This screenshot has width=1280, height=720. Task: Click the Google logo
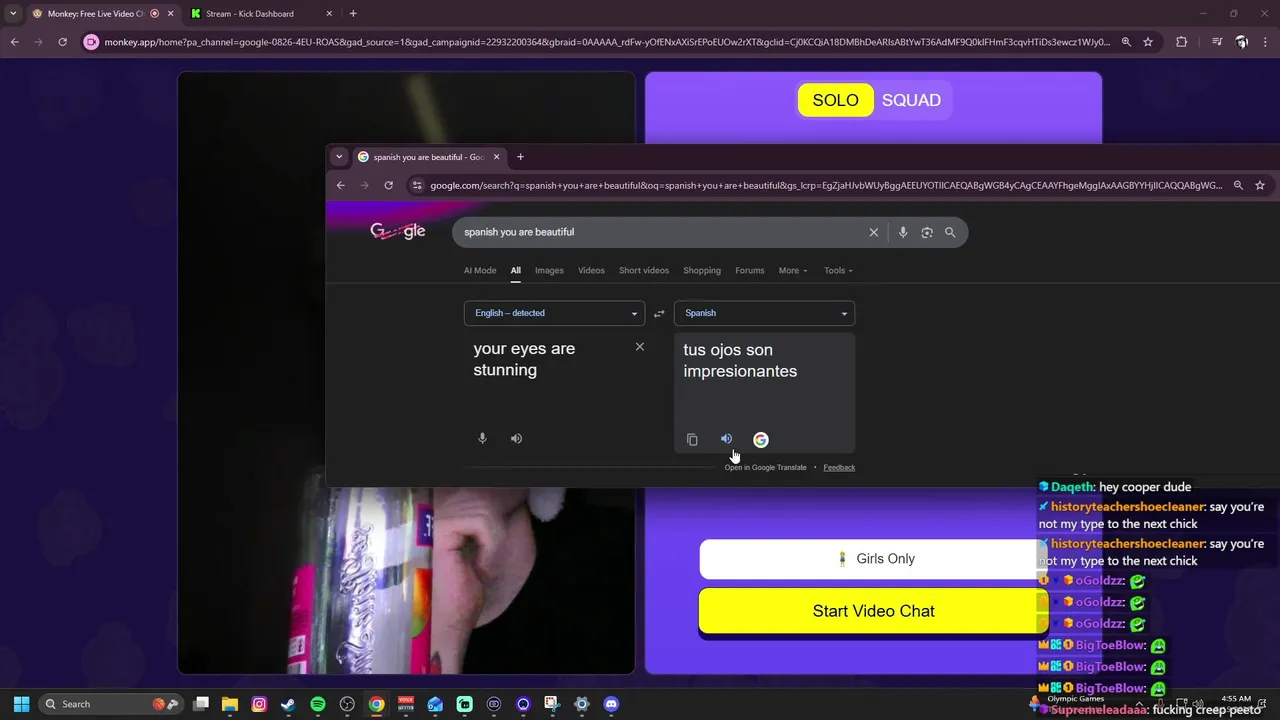(398, 231)
